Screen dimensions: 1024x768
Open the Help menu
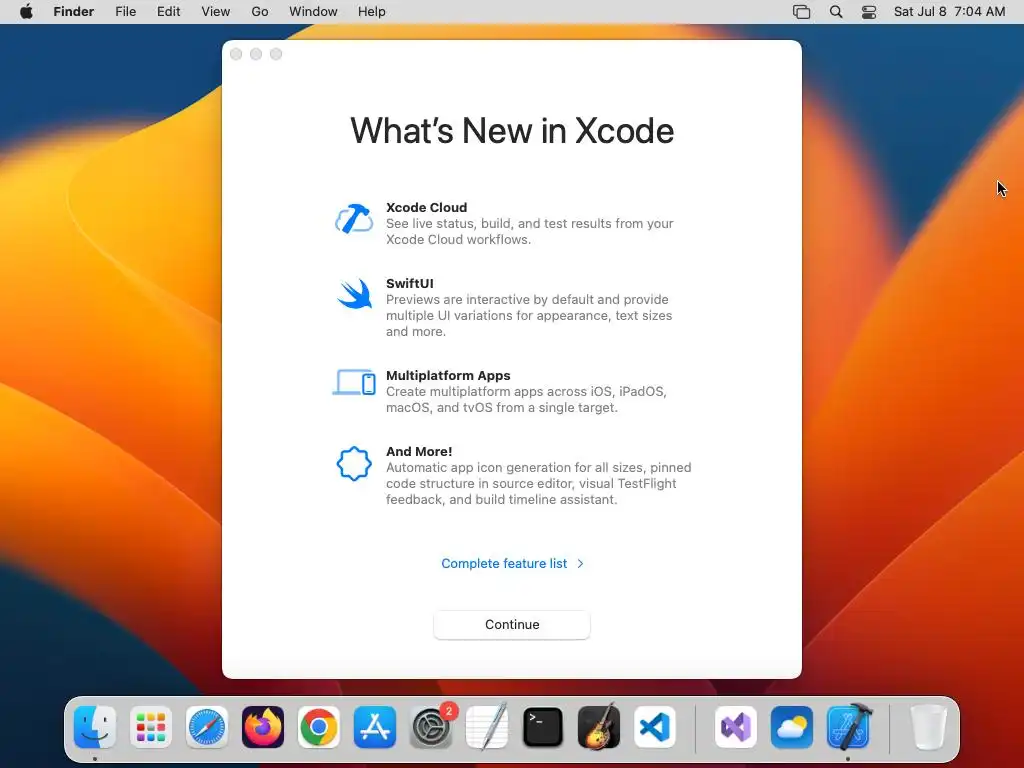[x=372, y=12]
